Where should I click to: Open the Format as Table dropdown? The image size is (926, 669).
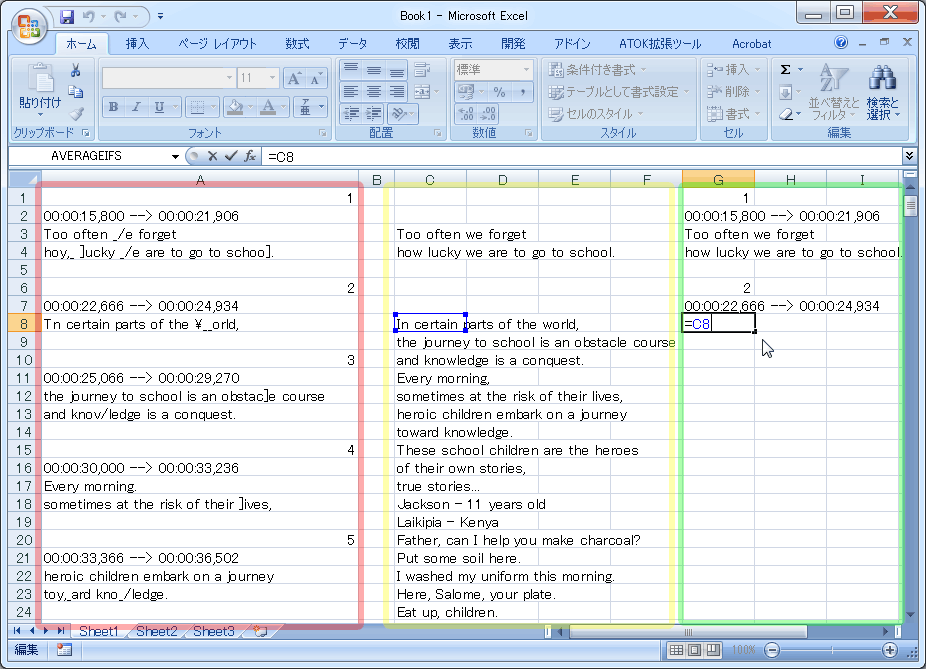point(619,92)
